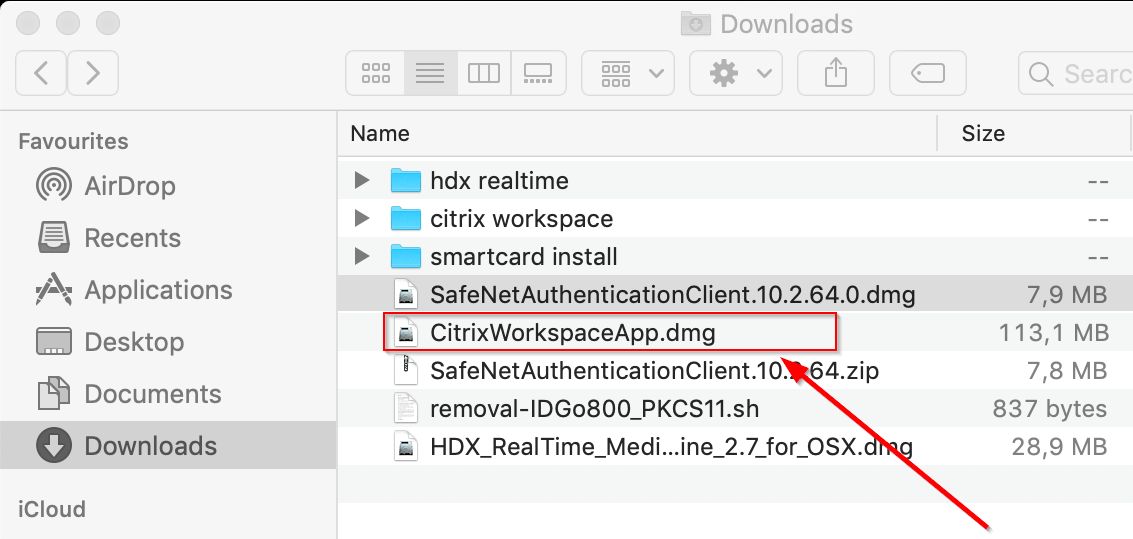Select the hdx realtime folder icon
The width and height of the screenshot is (1133, 539).
tap(405, 181)
